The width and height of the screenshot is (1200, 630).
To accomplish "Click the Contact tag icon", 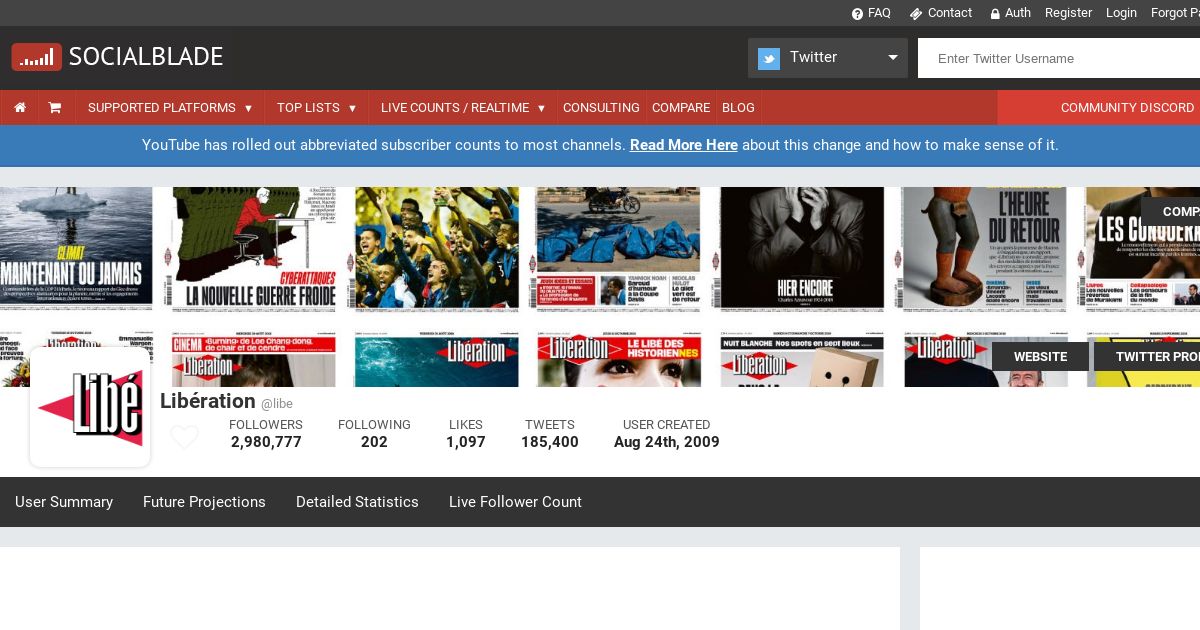I will [916, 14].
